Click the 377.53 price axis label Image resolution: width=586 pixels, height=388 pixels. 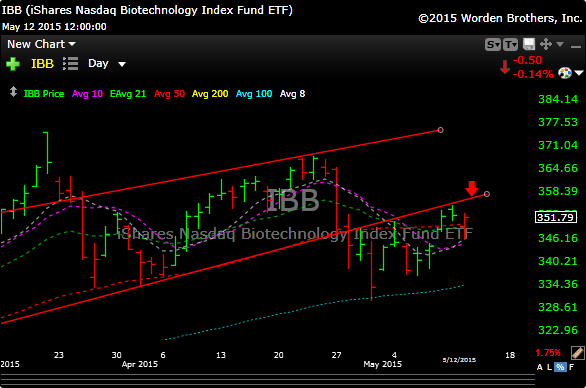click(558, 122)
